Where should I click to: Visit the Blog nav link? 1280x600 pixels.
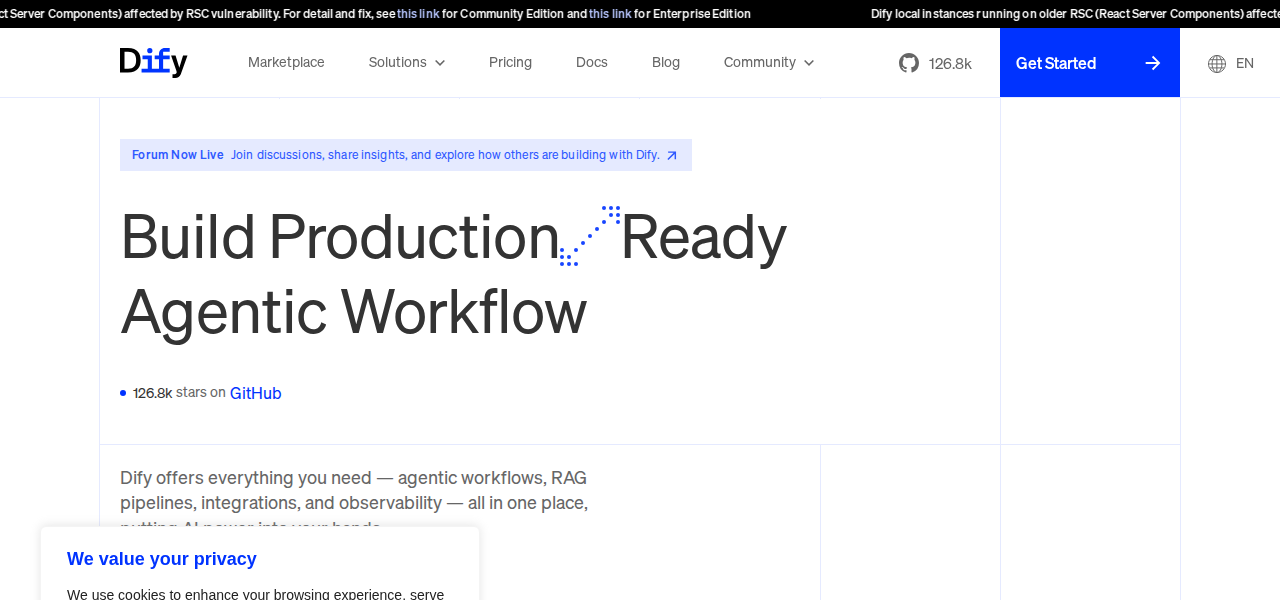pos(665,62)
